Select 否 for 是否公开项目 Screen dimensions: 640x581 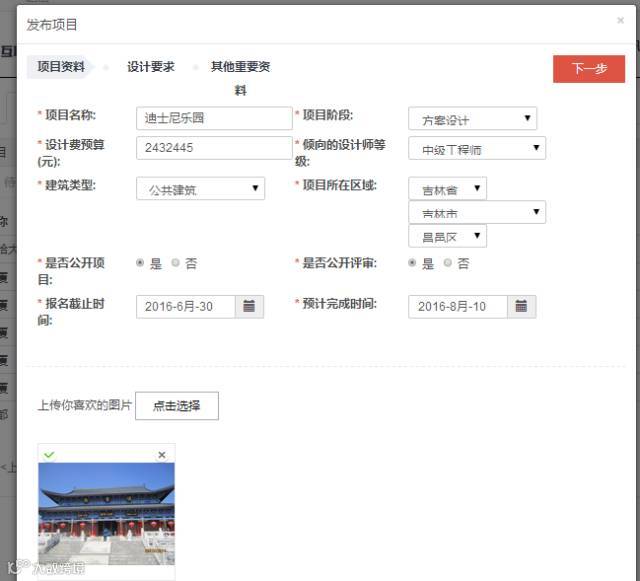click(x=176, y=263)
